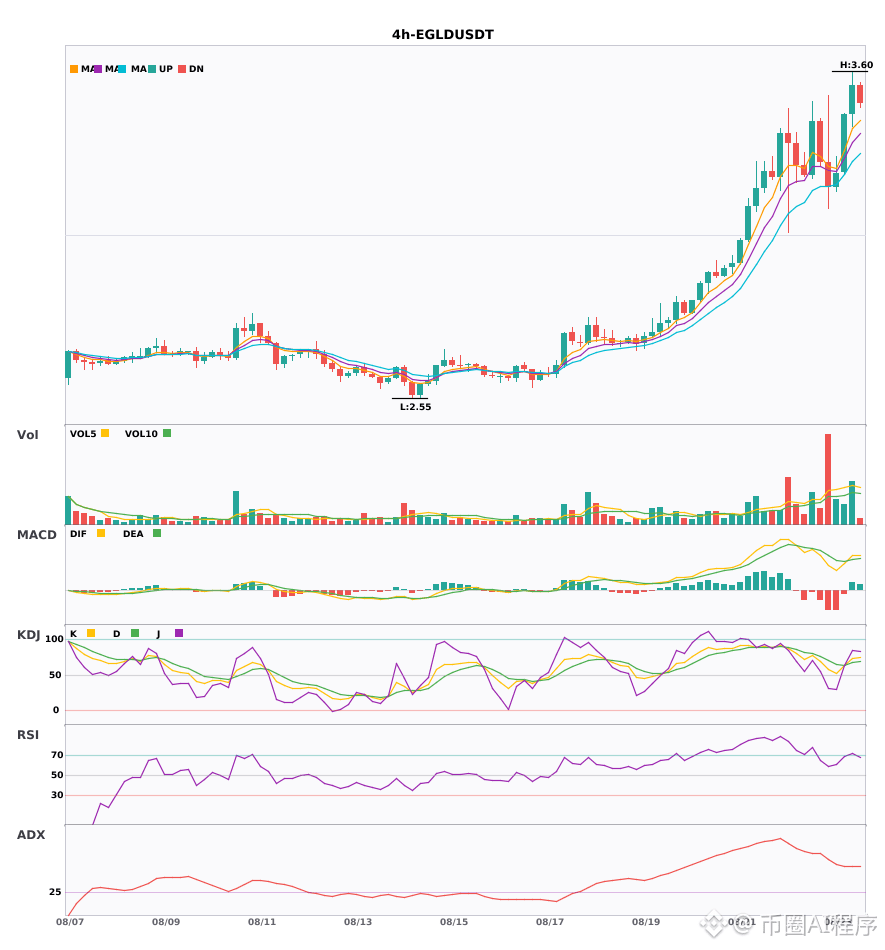Click the purple MA legend swatch

click(x=98, y=69)
